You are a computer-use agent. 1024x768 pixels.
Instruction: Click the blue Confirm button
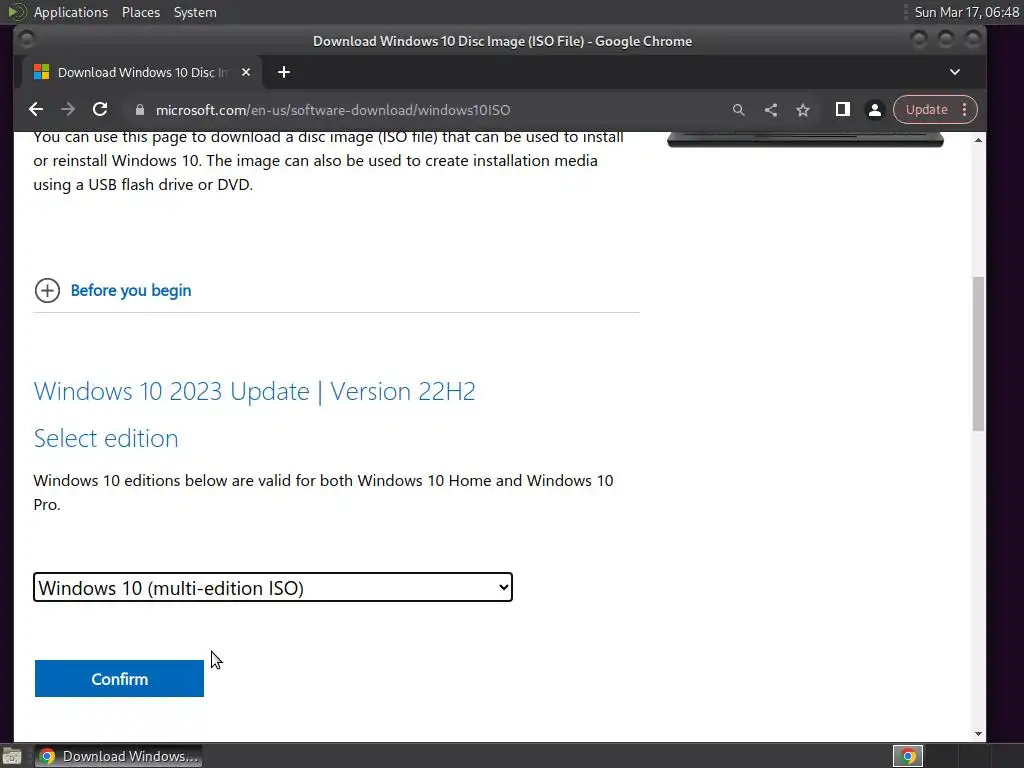(x=119, y=679)
